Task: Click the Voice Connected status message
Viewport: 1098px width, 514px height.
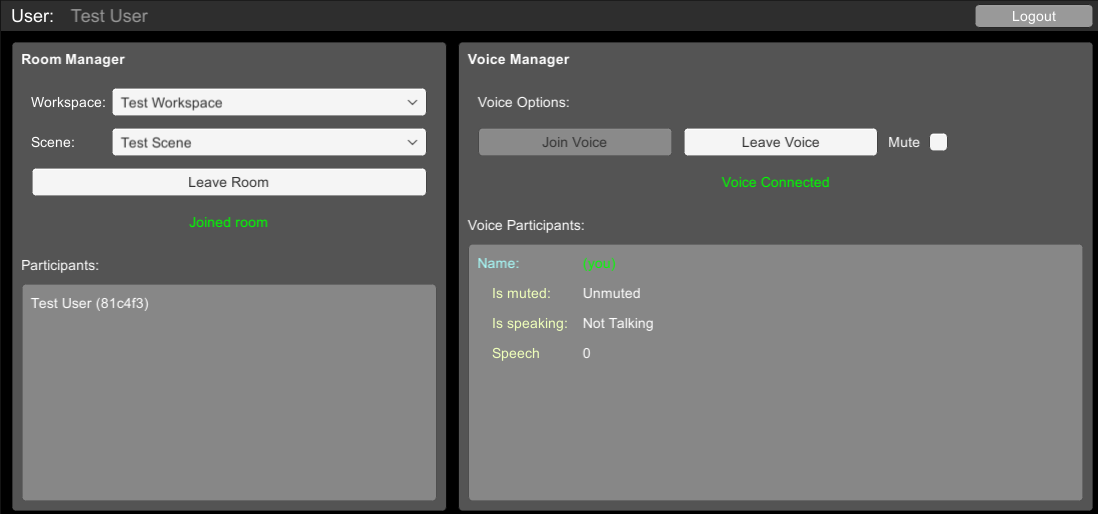Action: click(x=775, y=182)
